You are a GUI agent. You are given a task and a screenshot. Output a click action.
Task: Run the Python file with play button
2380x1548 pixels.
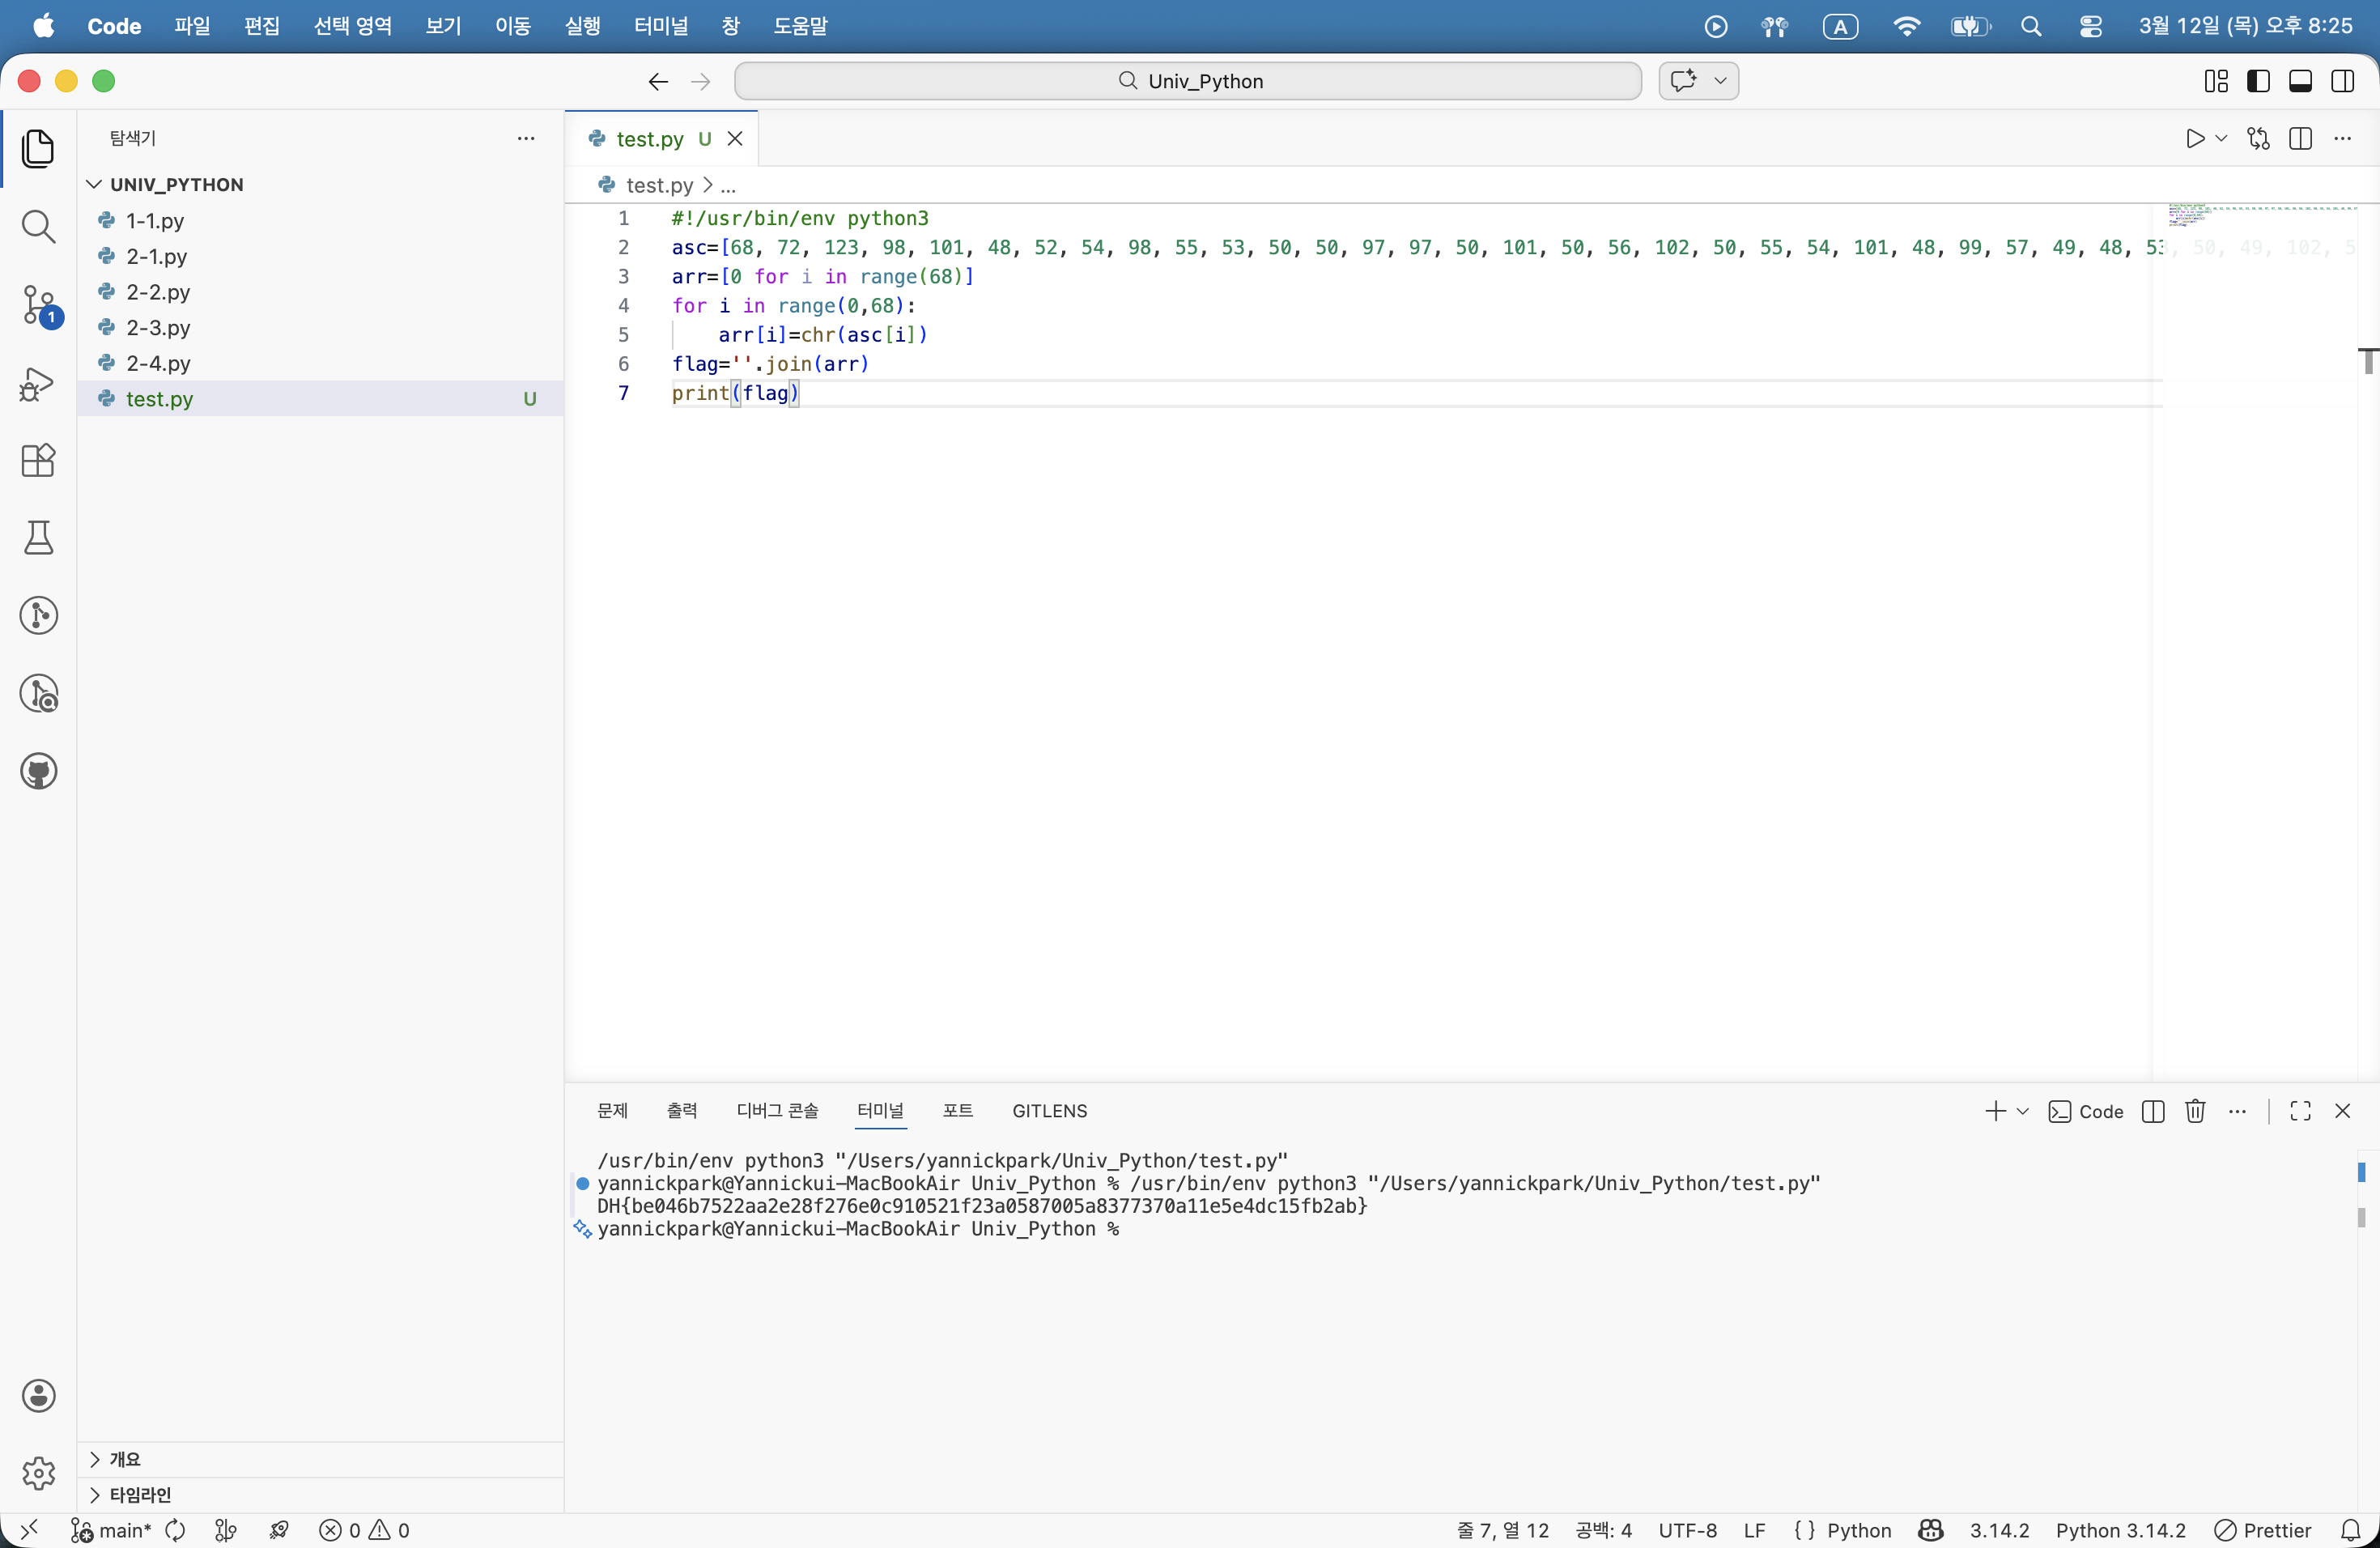point(2194,139)
